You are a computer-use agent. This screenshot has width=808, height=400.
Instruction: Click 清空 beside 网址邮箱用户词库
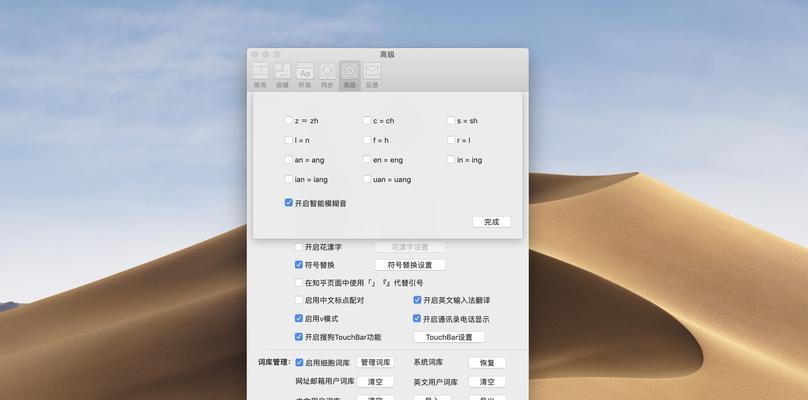(x=375, y=382)
